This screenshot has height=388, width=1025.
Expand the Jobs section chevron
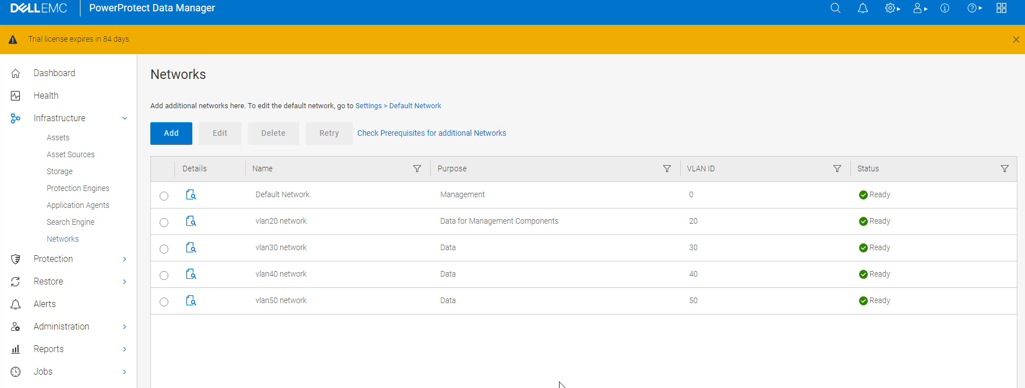(x=124, y=372)
